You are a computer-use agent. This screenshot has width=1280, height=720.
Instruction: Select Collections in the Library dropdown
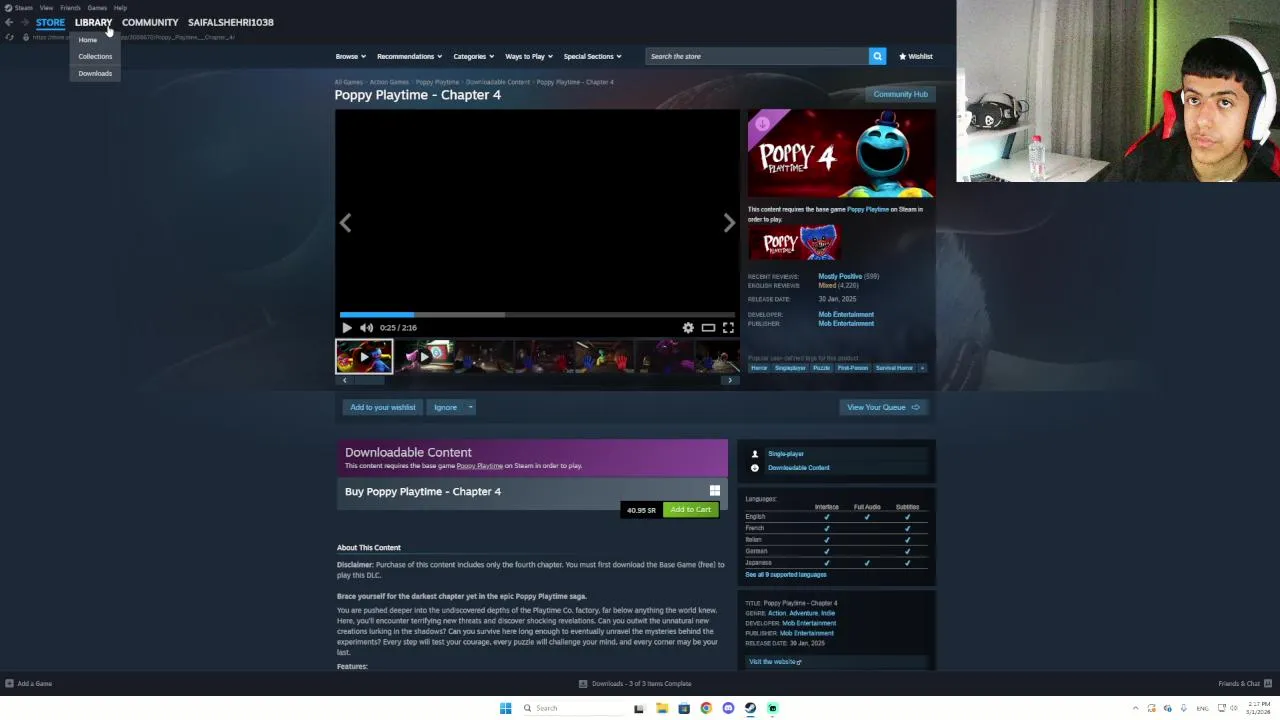pos(95,56)
